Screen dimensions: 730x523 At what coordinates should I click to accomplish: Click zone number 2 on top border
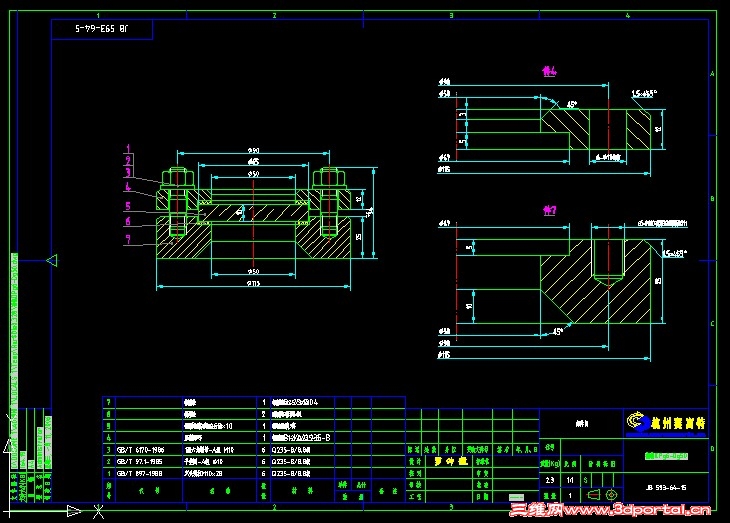click(274, 15)
